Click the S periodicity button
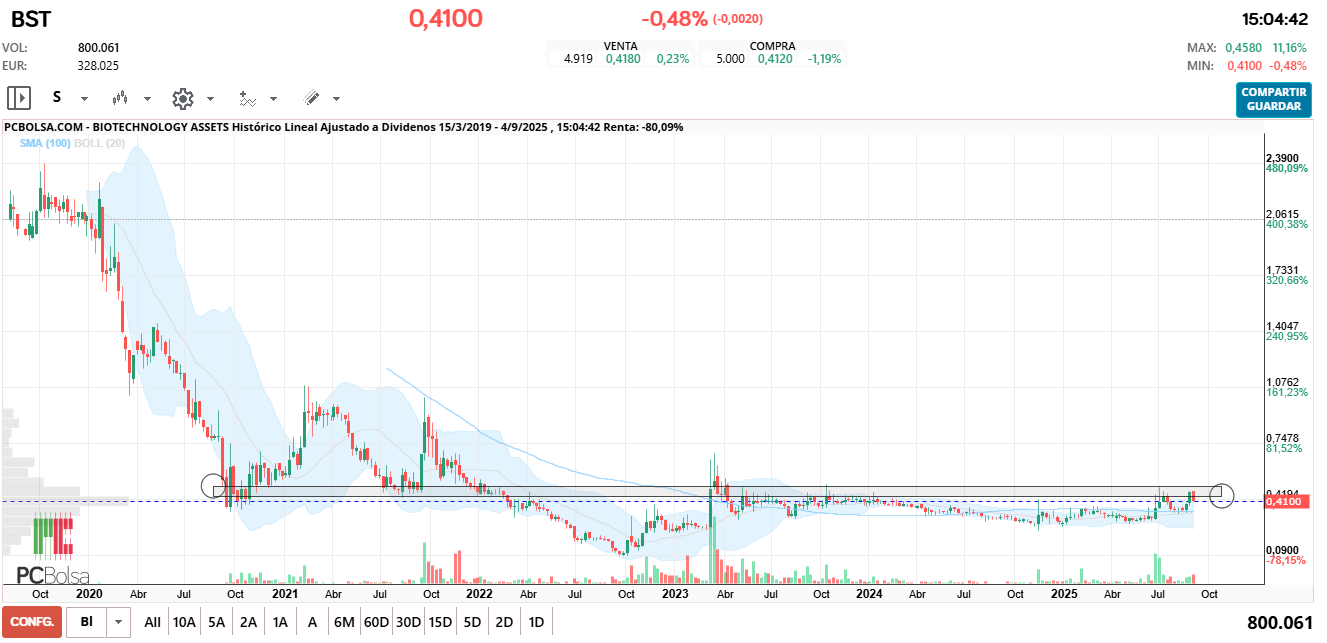1327x643 pixels. coord(57,97)
